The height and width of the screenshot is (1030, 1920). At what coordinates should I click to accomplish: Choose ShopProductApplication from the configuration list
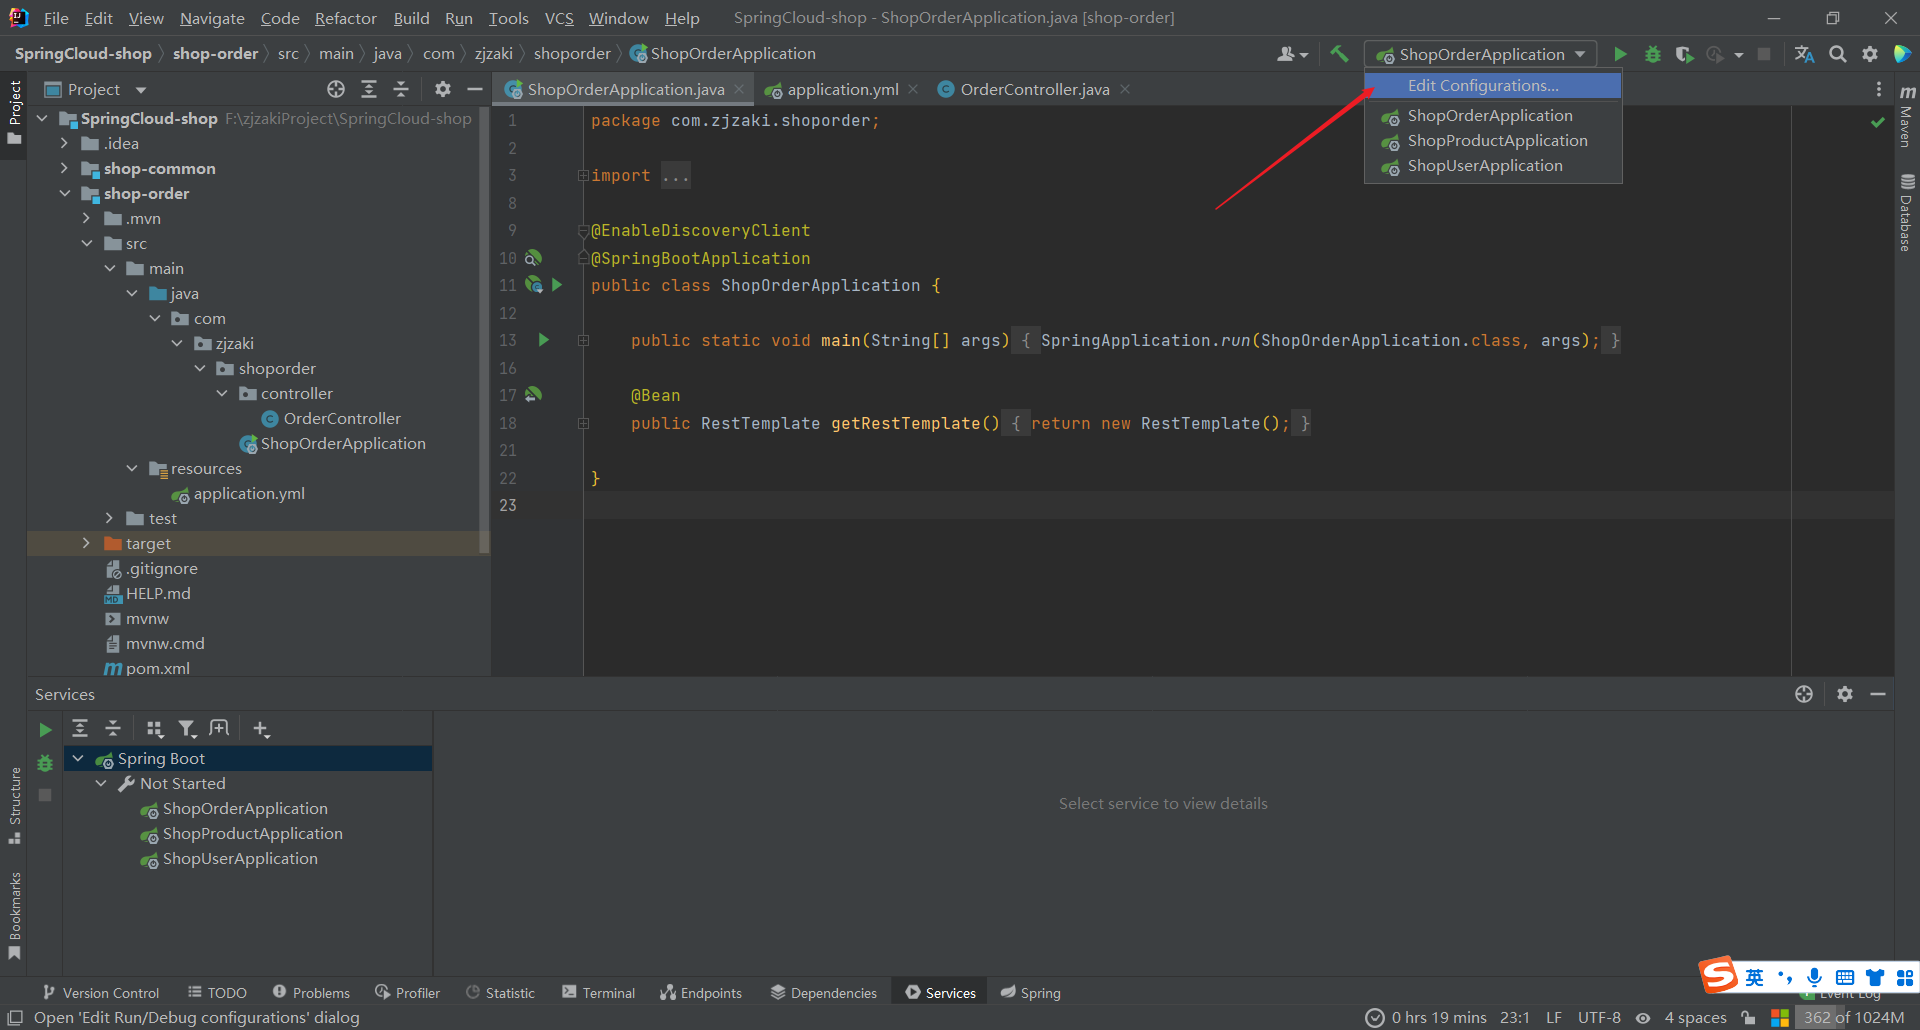(x=1492, y=141)
